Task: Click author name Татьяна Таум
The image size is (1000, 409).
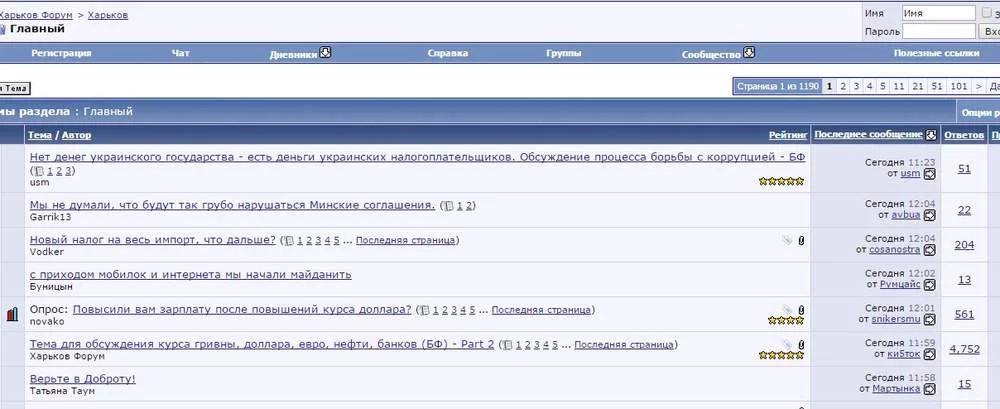Action: (x=62, y=390)
